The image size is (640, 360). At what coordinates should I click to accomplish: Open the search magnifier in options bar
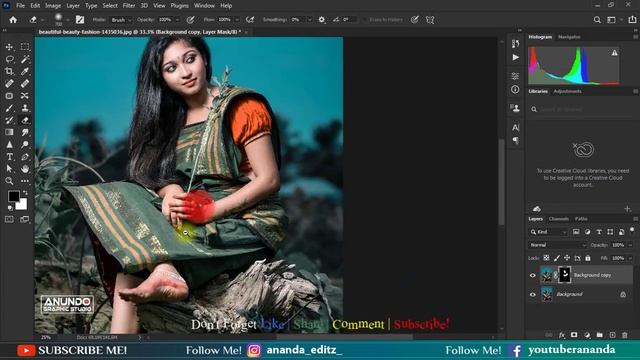pyautogui.click(x=597, y=20)
